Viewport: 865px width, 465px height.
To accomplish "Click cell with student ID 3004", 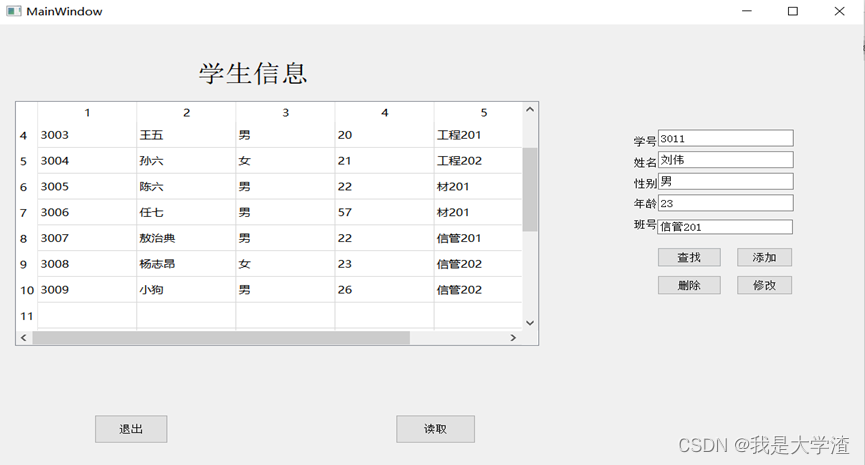I will 87,161.
